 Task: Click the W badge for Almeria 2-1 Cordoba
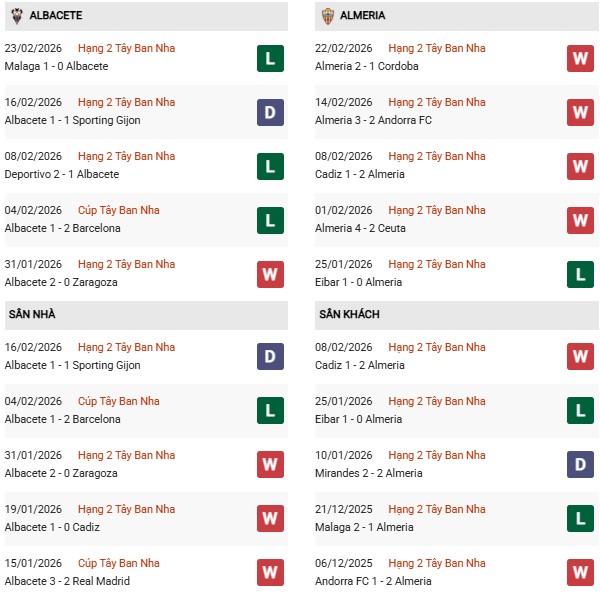(580, 58)
